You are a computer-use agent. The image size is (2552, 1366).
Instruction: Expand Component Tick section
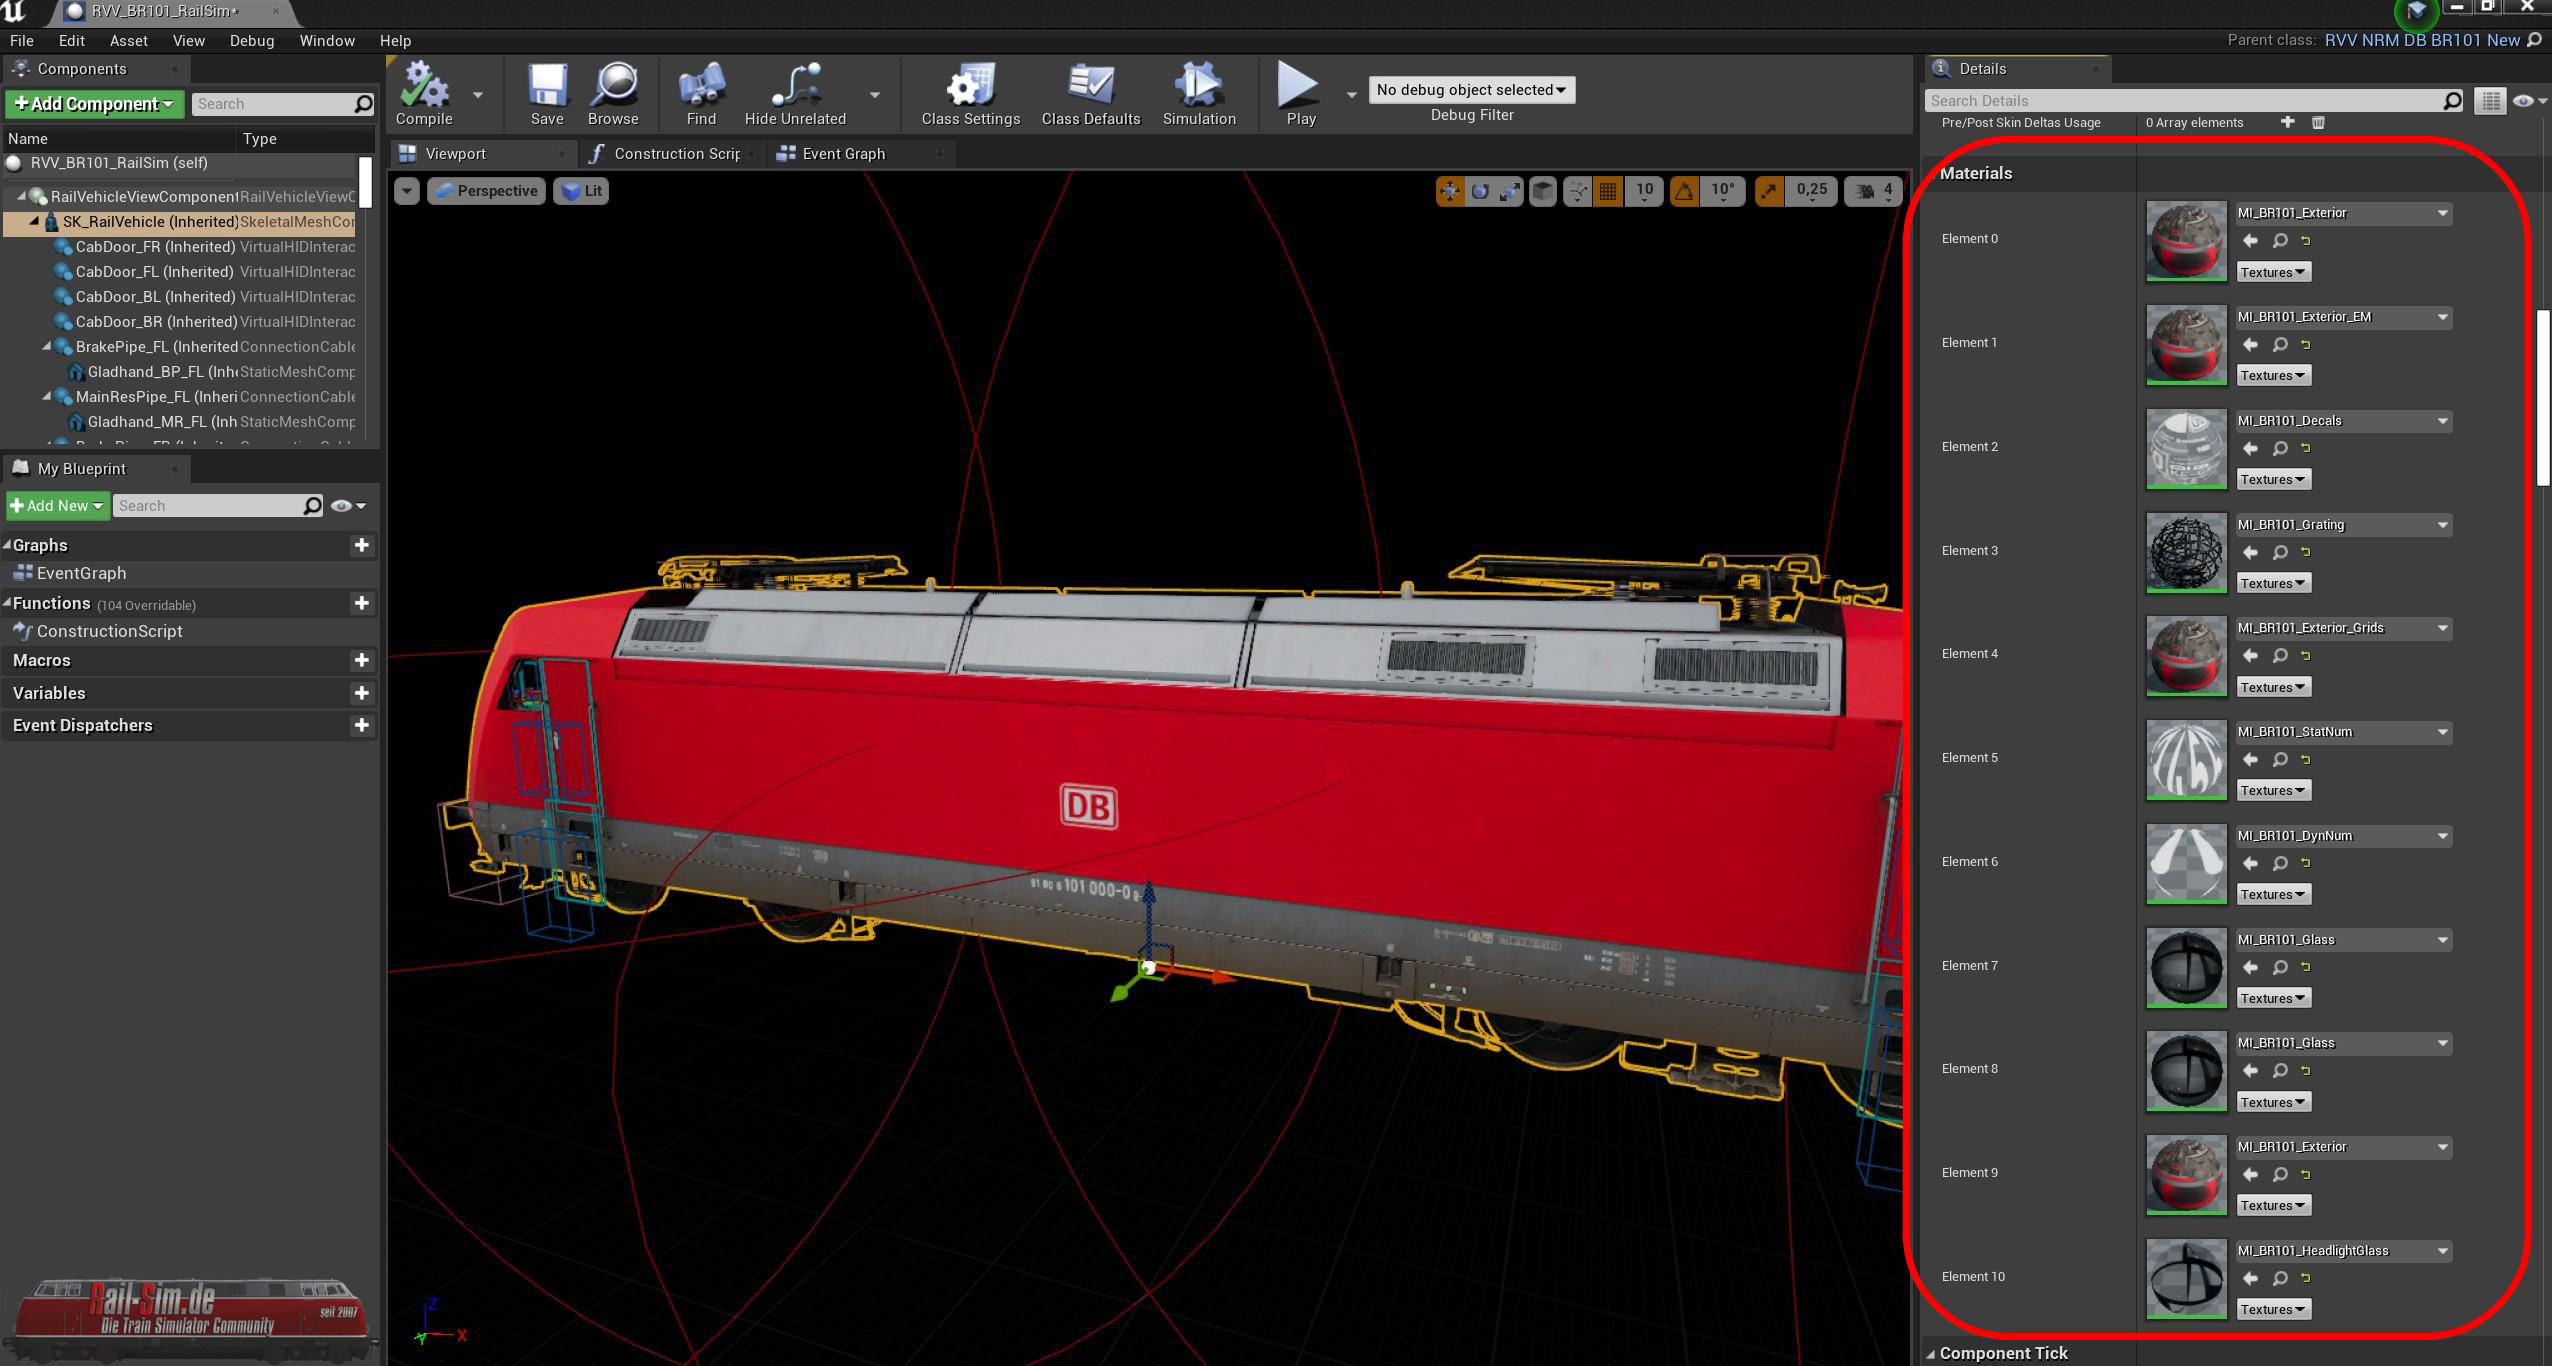[1931, 1354]
